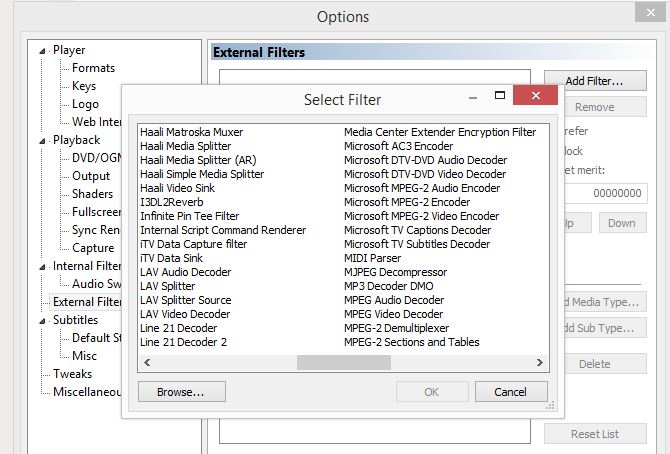Click the merit value field 00000000
The height and width of the screenshot is (454, 670).
606,193
